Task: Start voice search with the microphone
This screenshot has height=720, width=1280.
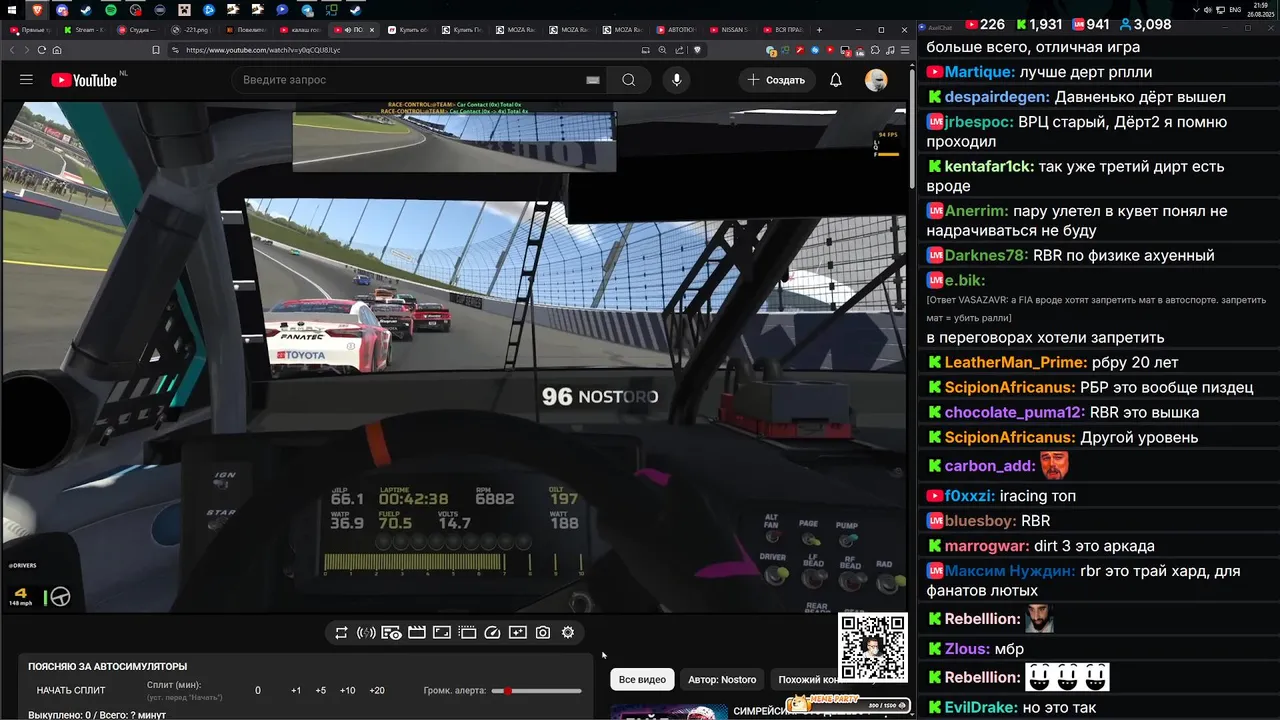Action: (677, 80)
